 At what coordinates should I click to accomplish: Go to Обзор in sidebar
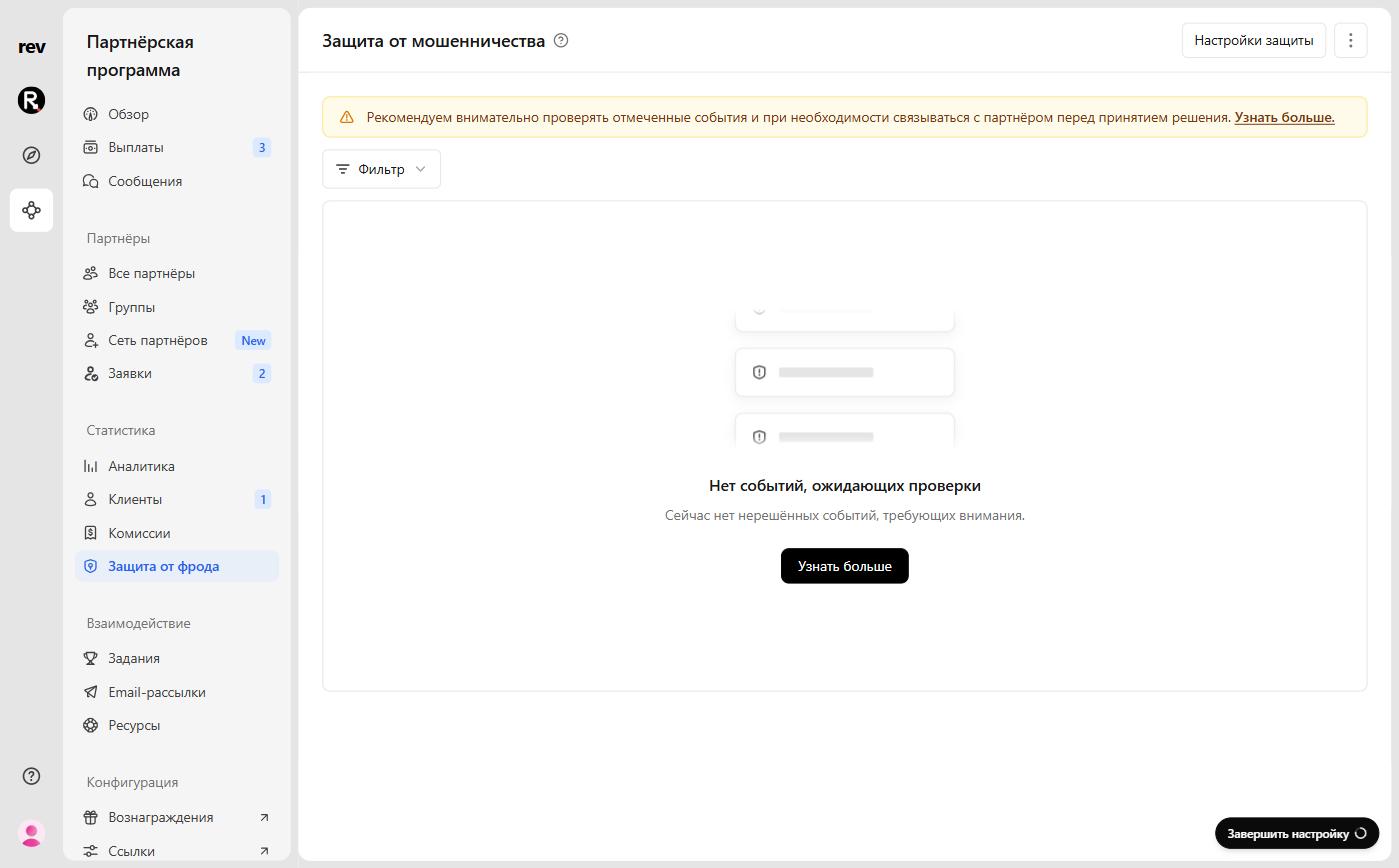tap(177, 114)
